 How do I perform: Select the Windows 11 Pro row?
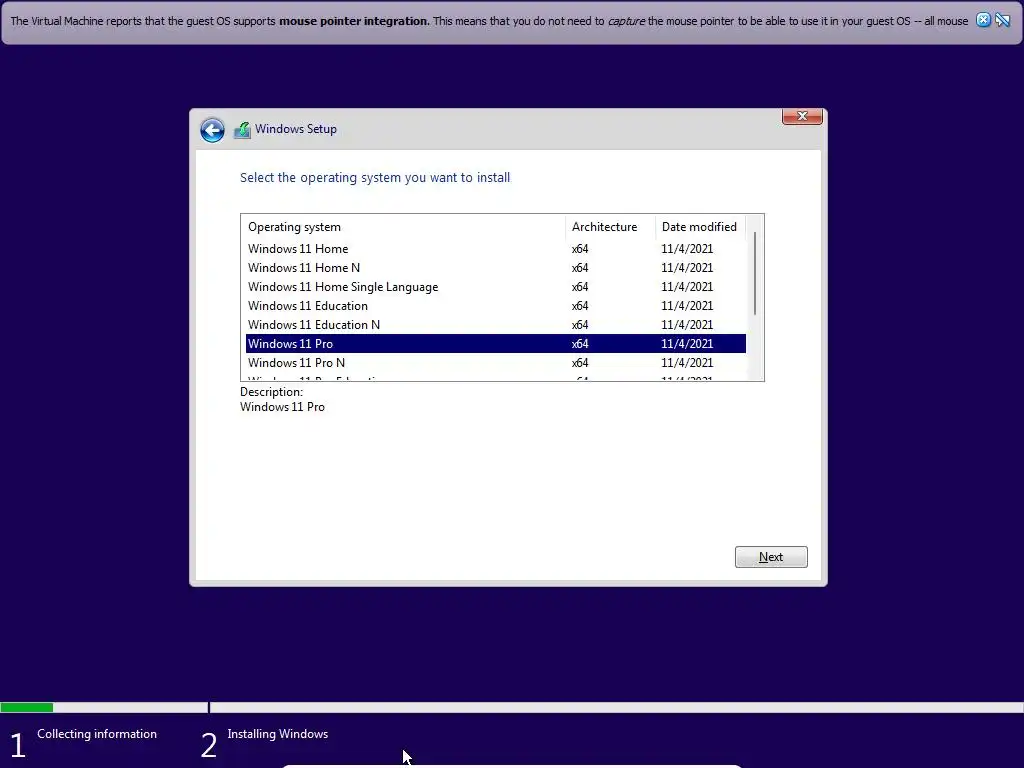[x=496, y=344]
